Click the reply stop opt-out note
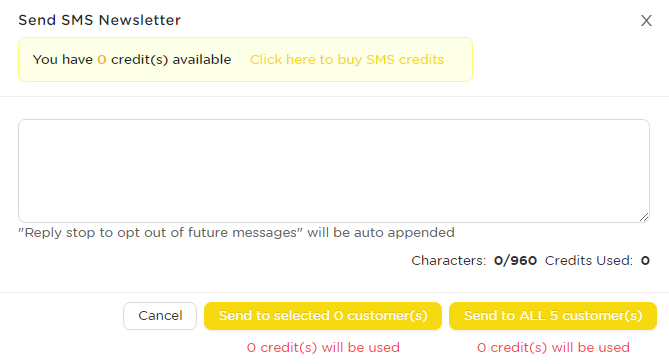Viewport: 669px width, 364px height. click(236, 233)
